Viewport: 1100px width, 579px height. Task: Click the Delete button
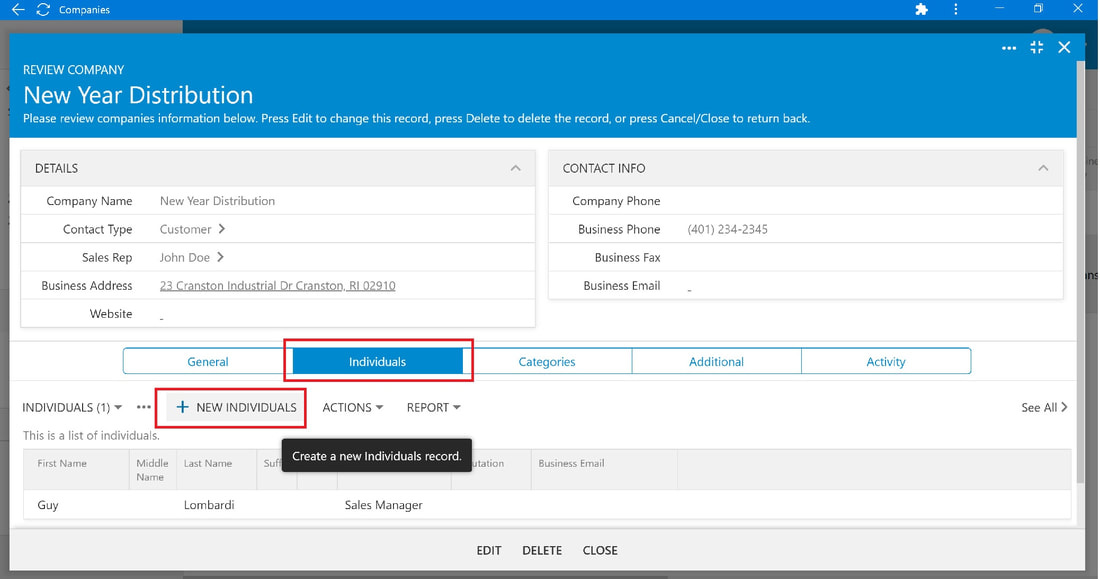tap(542, 550)
